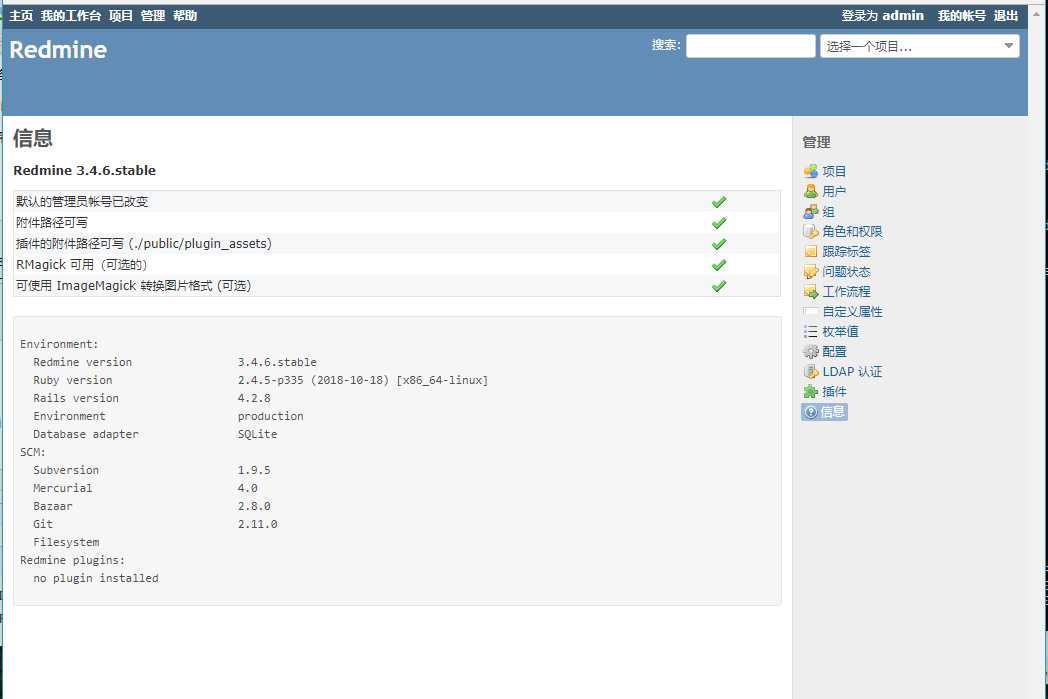Click the Redmine header title

[58, 49]
